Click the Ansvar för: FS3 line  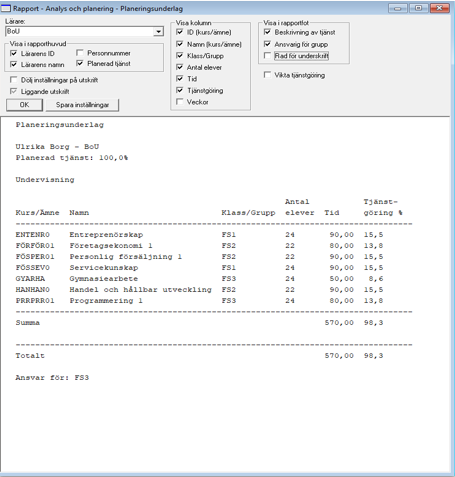coord(52,378)
